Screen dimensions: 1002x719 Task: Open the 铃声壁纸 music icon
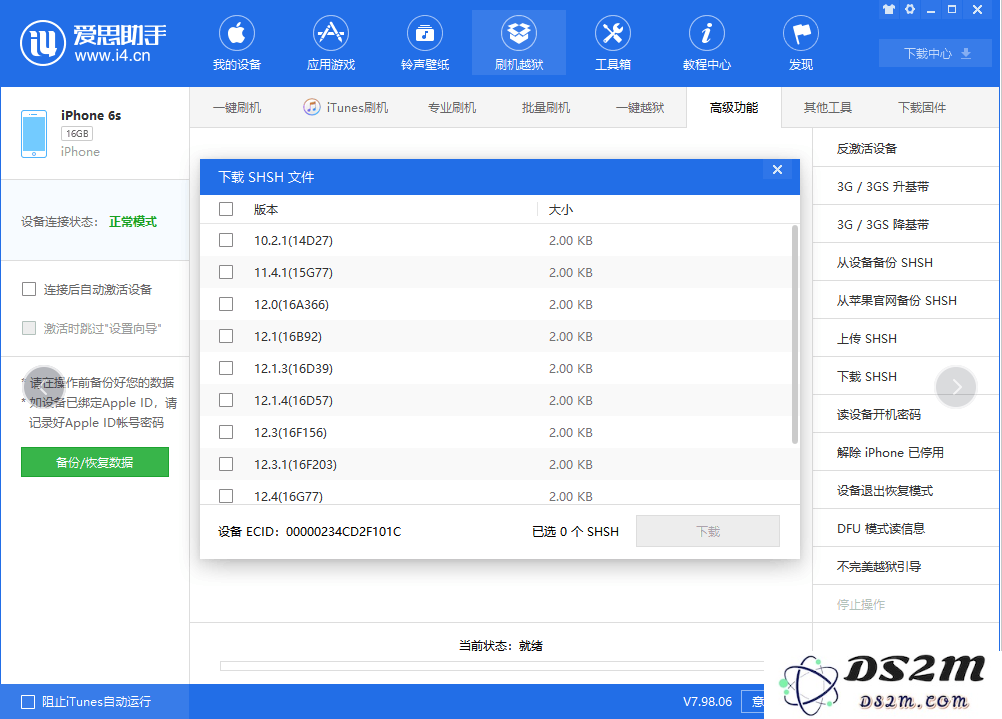point(425,33)
